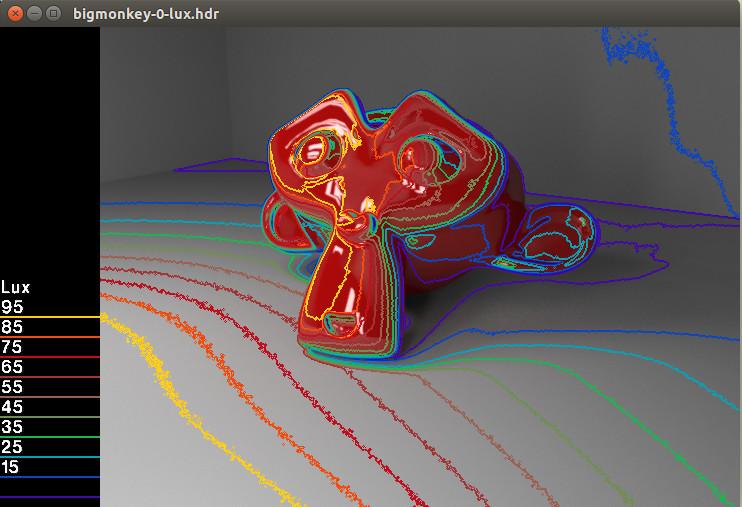Screen dimensions: 742x507
Task: Select the 65 lux legend label
Action: (12, 367)
